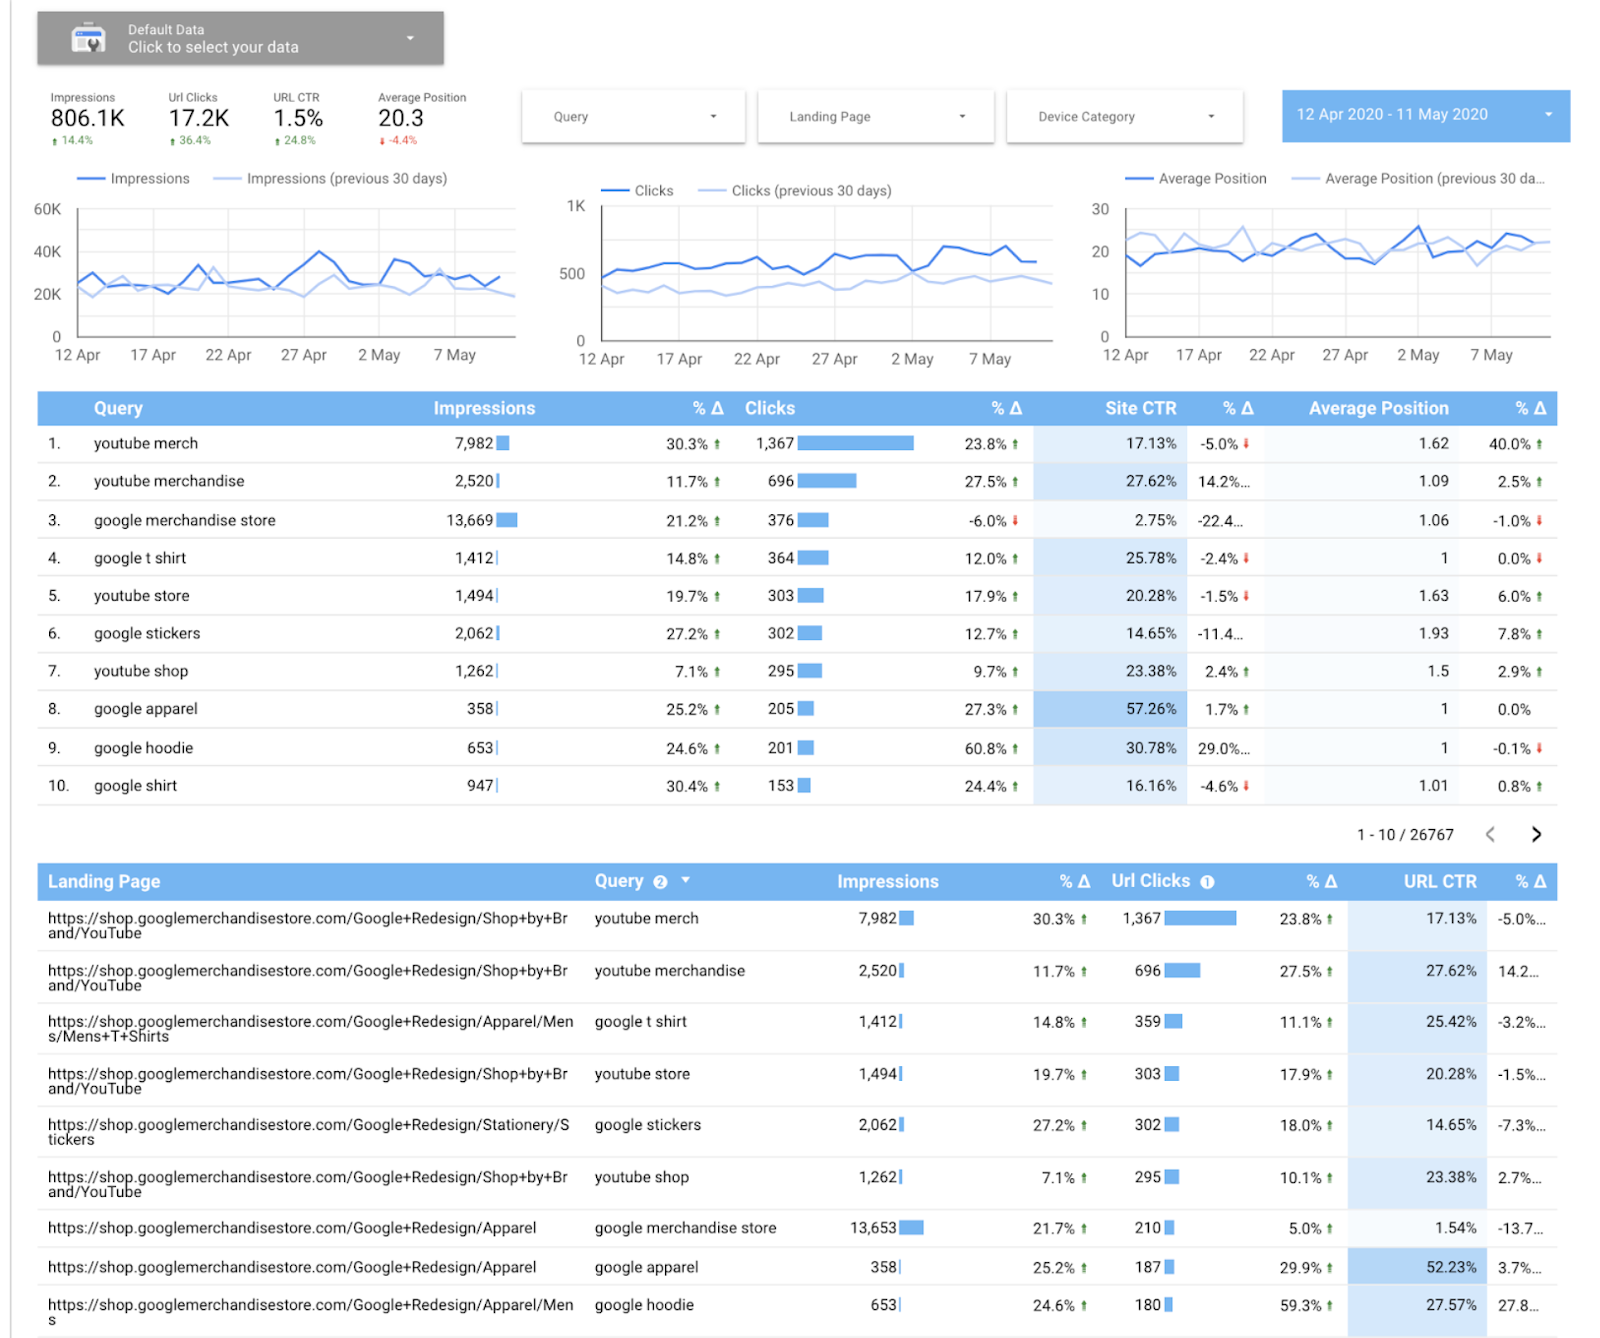The image size is (1600, 1338).
Task: Click info icon next to Url Clicks header
Action: pyautogui.click(x=1207, y=882)
